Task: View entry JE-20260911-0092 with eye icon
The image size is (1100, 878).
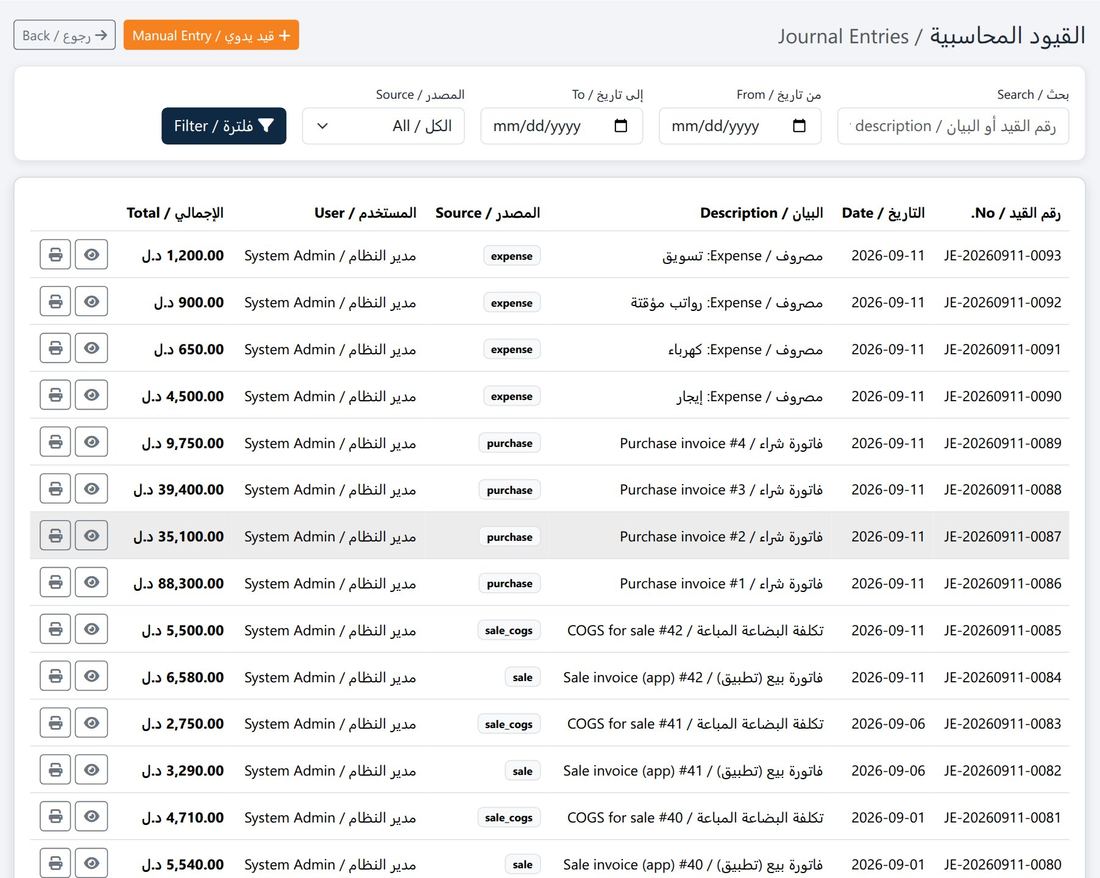Action: coord(91,302)
